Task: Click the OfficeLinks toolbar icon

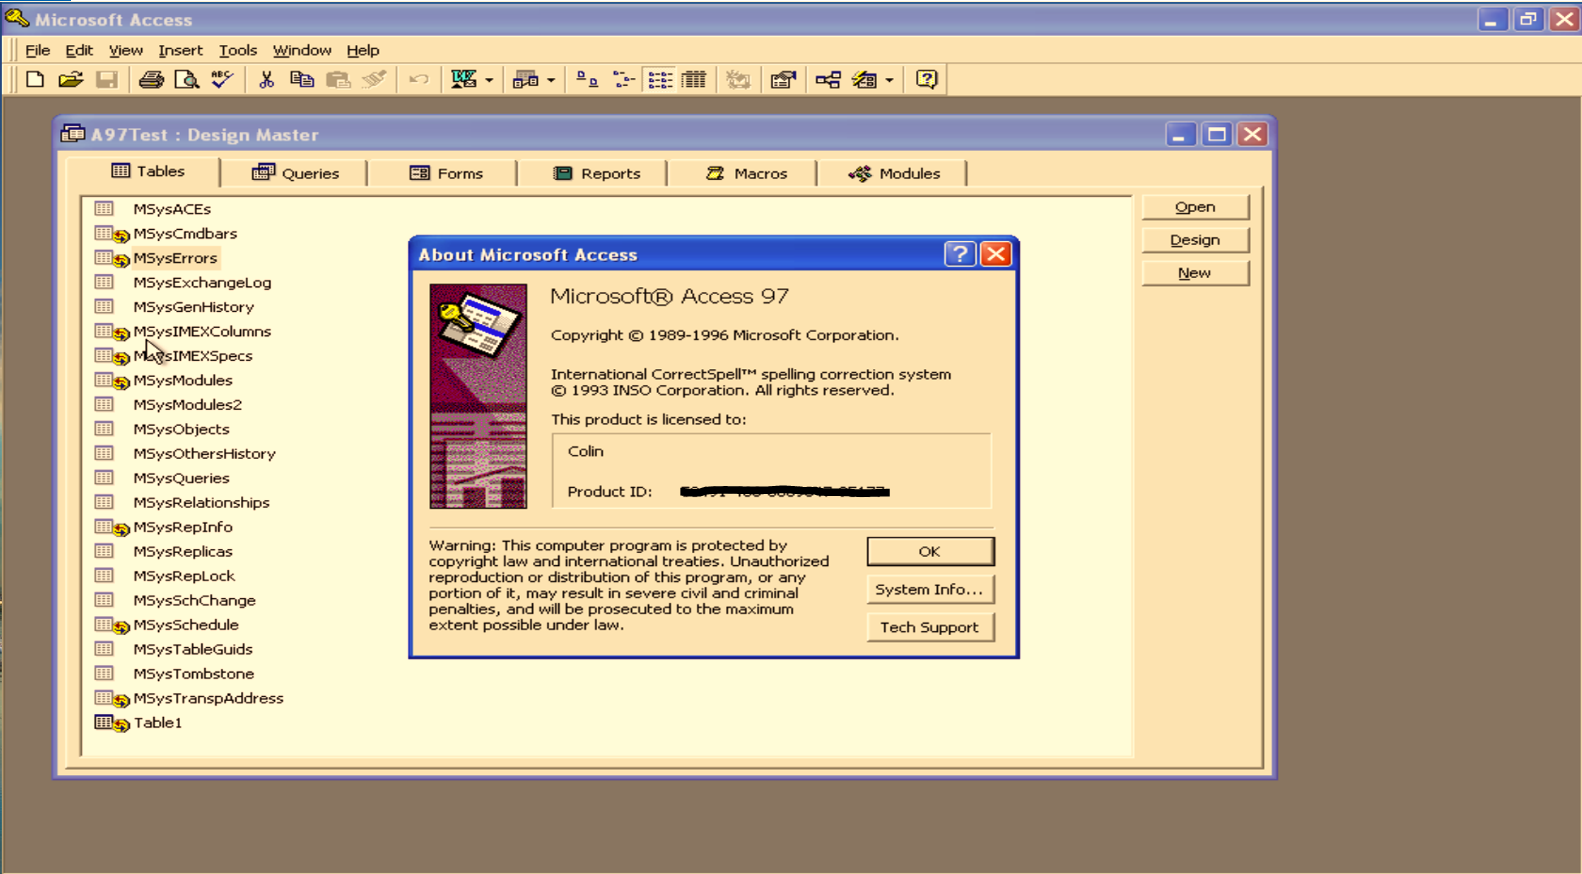Action: [x=463, y=80]
